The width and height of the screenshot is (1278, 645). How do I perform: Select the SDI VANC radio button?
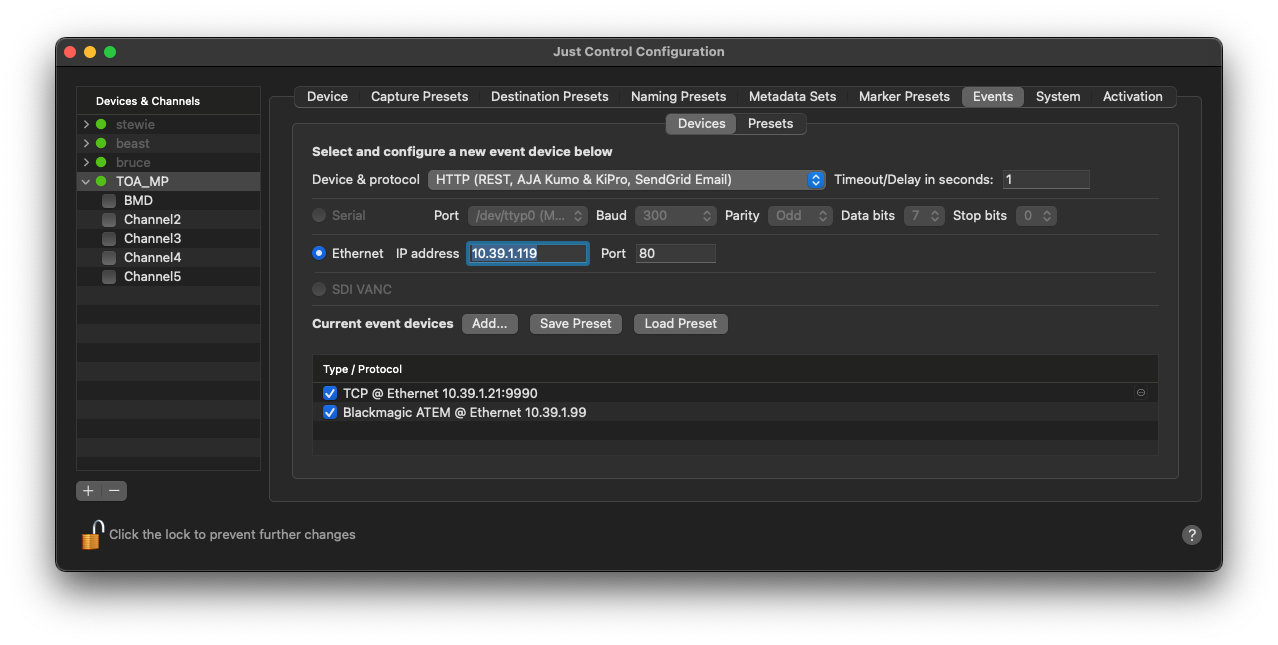[319, 290]
